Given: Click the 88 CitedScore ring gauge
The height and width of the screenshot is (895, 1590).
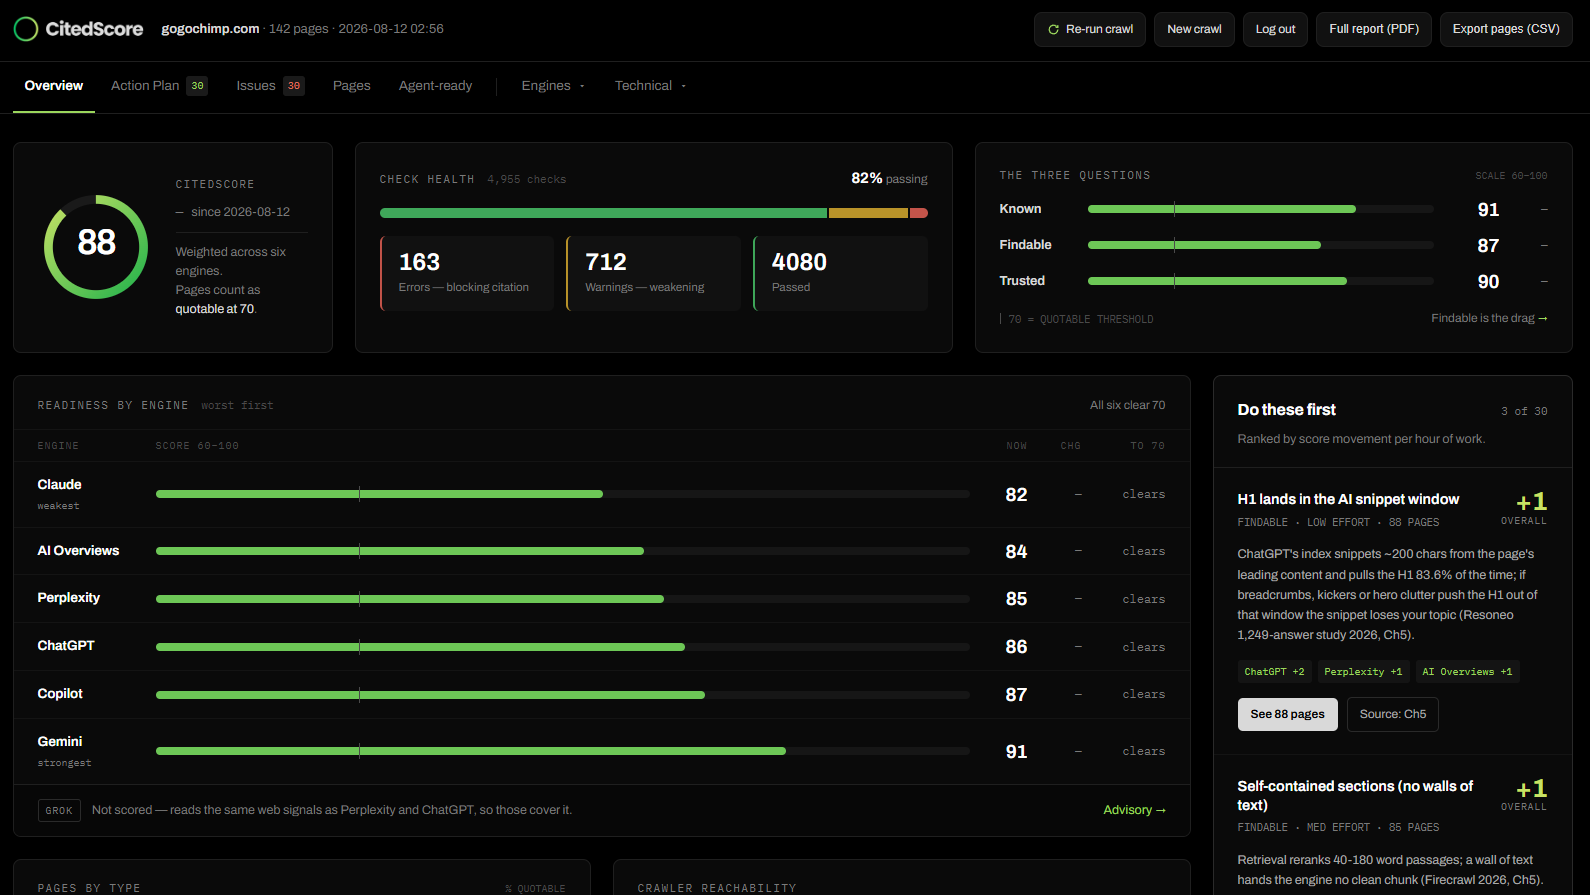Looking at the screenshot, I should click(96, 246).
